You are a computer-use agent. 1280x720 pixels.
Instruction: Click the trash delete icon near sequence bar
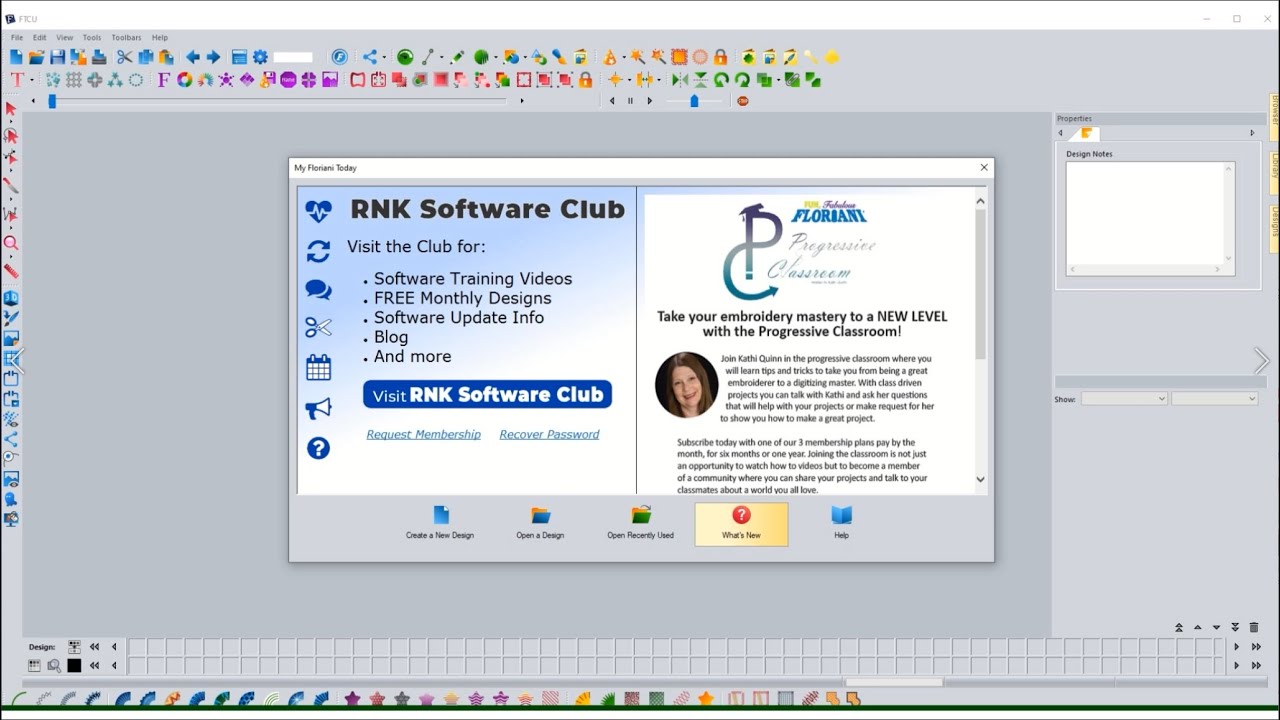(x=1254, y=628)
